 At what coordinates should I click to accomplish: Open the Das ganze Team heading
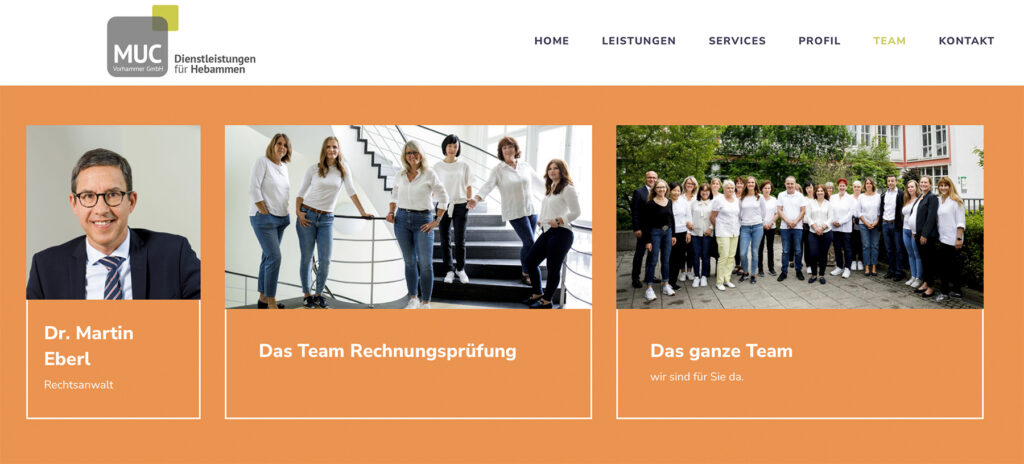click(x=722, y=351)
